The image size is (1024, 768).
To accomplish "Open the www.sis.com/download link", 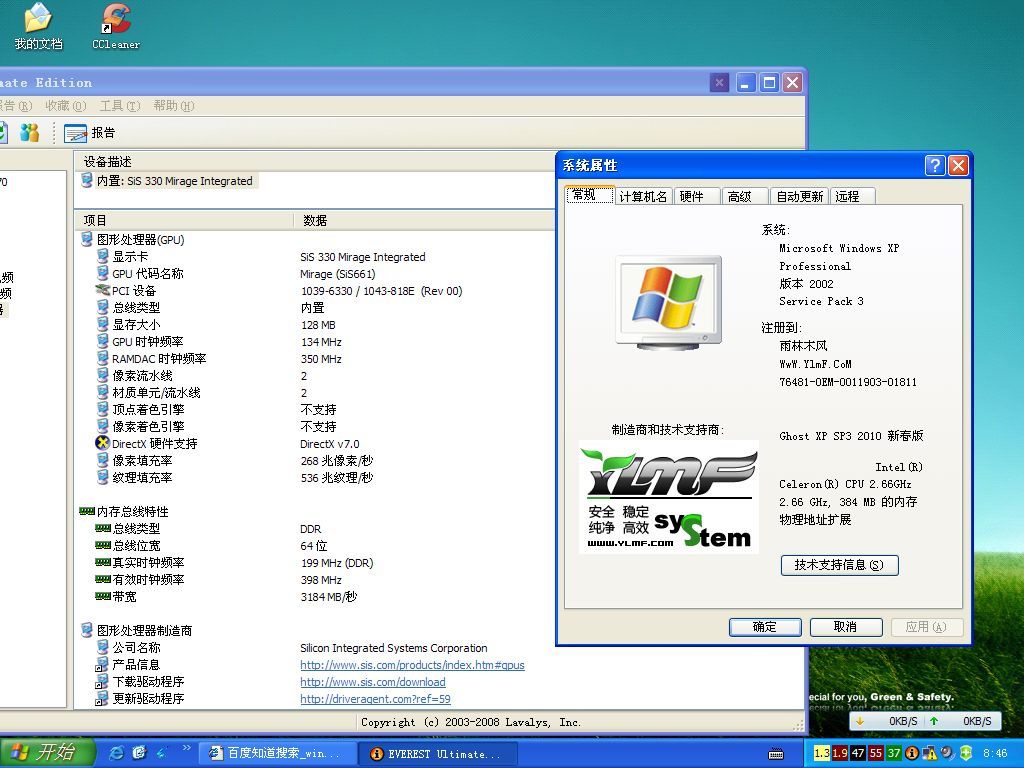I will 373,682.
